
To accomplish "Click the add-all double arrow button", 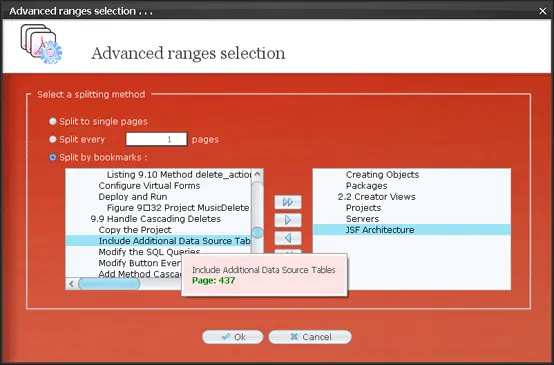I will click(288, 202).
